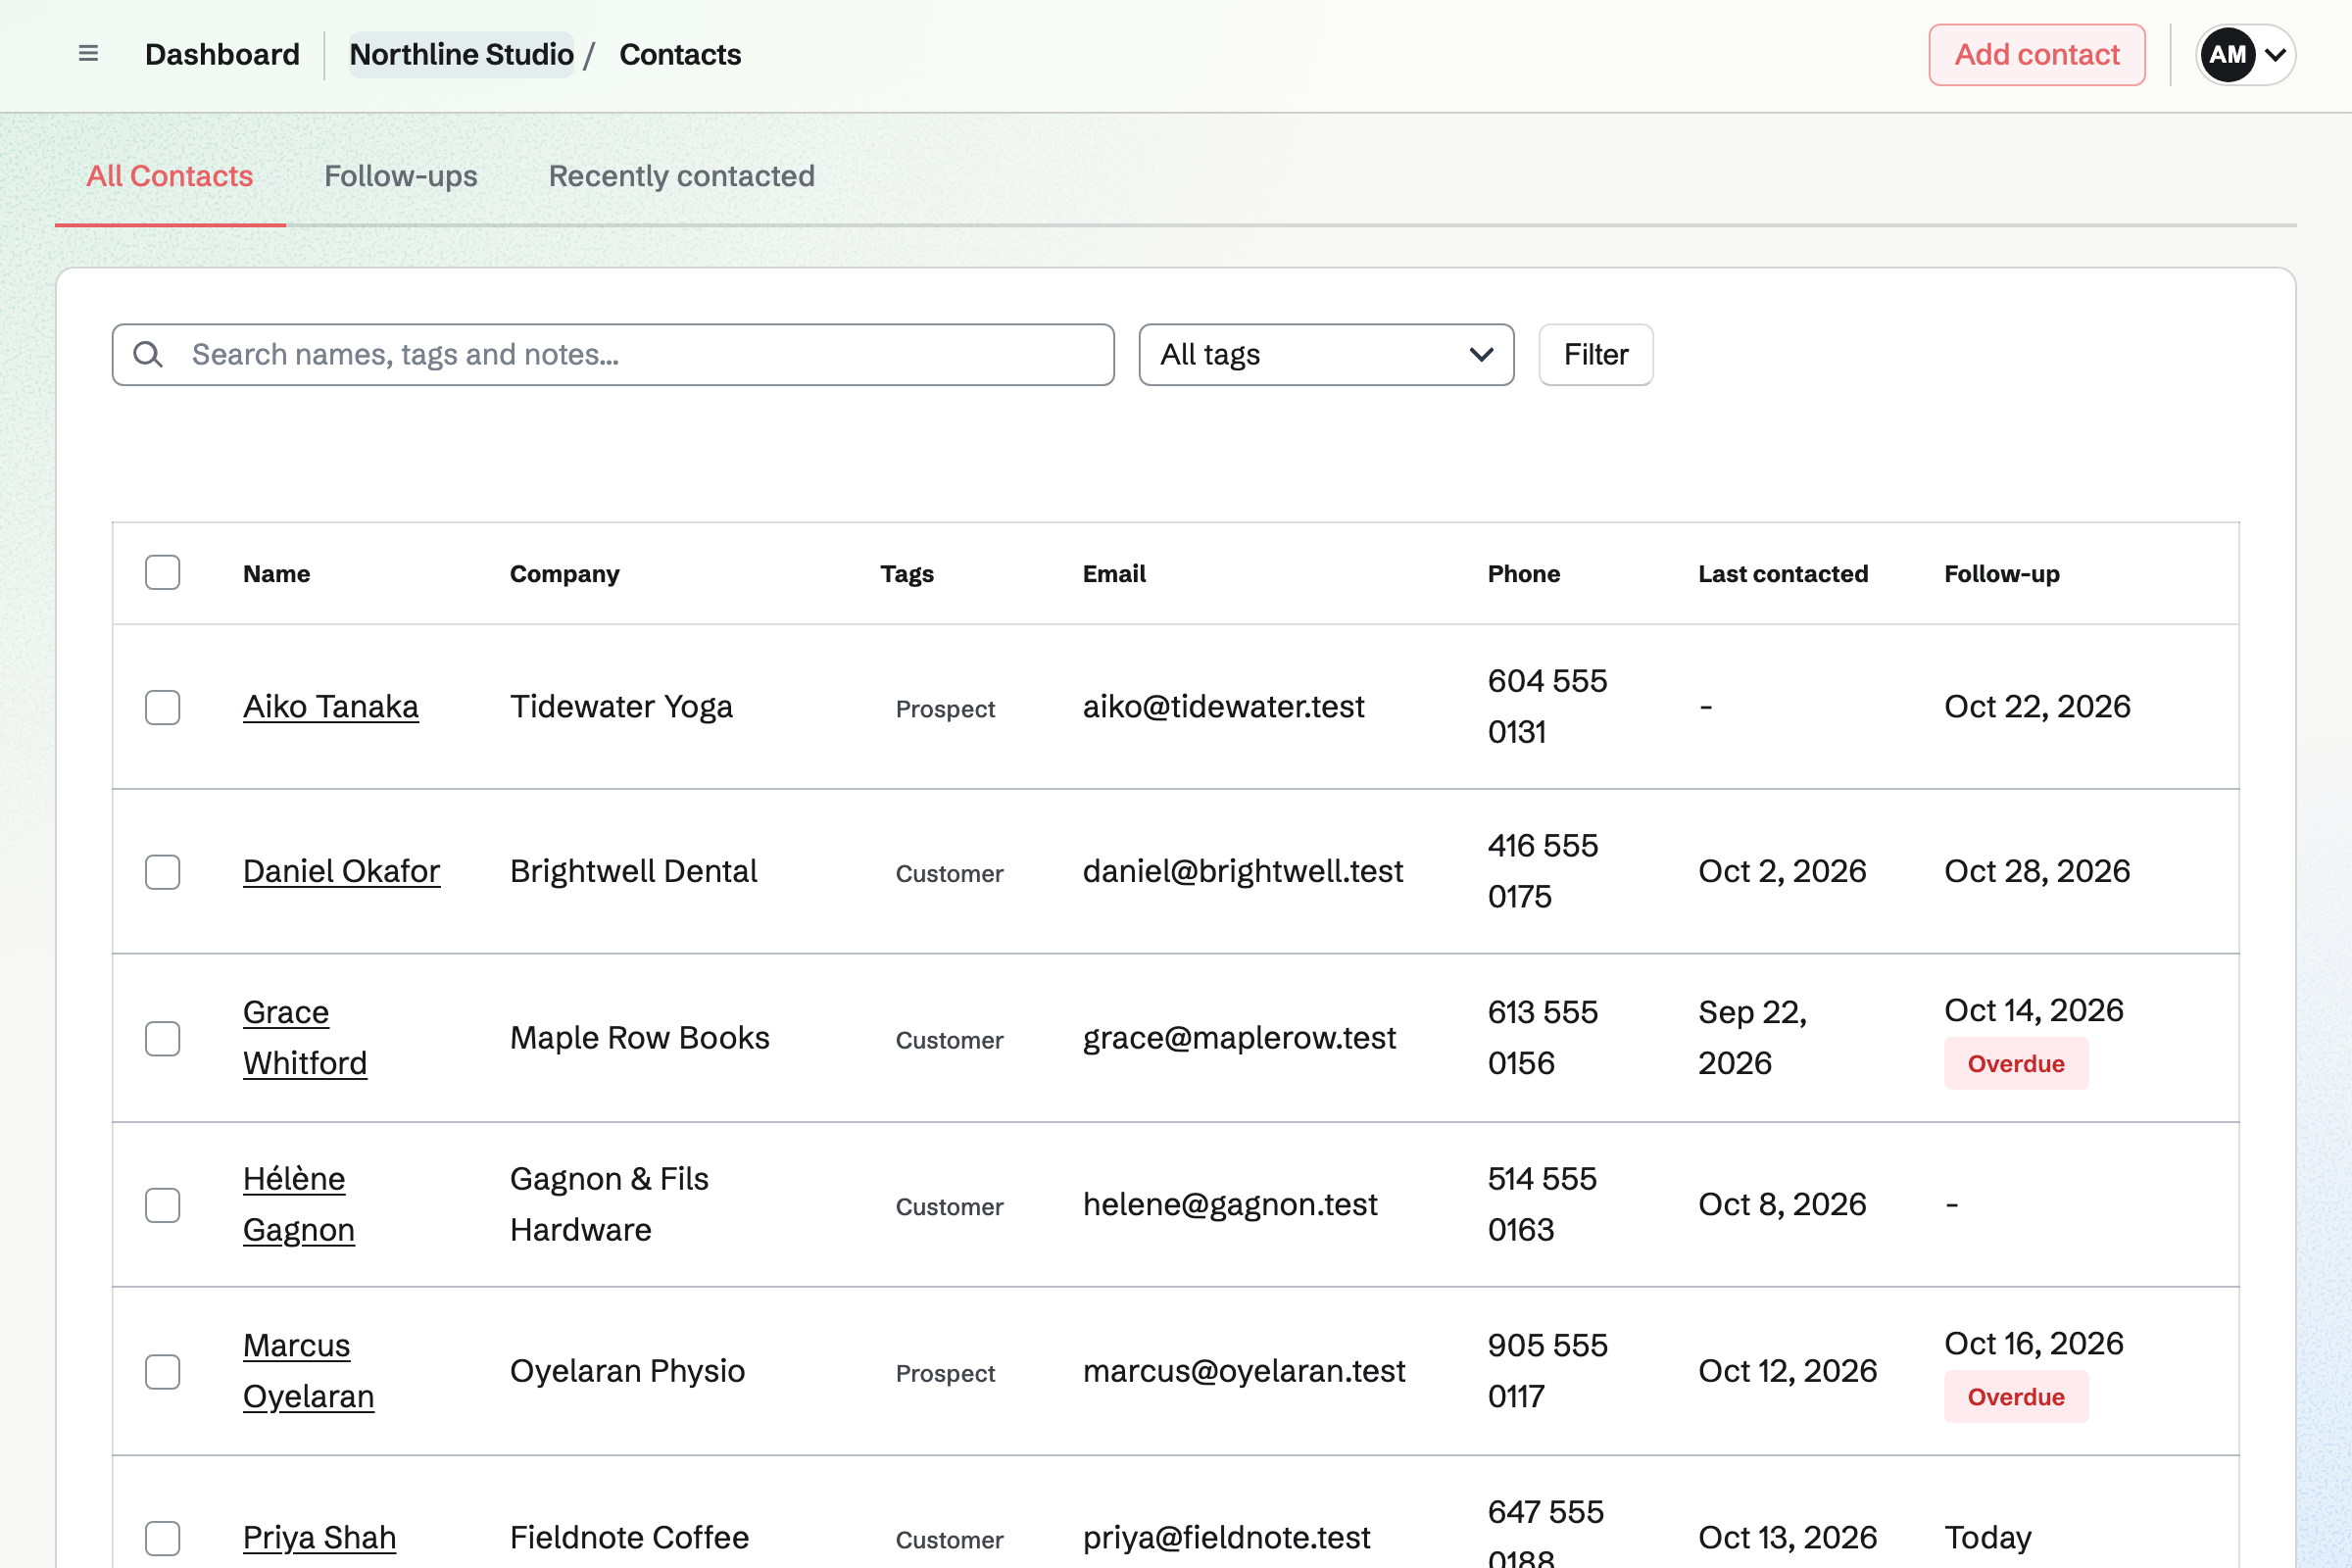Check the Aiko Tanaka row checkbox
This screenshot has height=1568, width=2352.
pyautogui.click(x=162, y=707)
